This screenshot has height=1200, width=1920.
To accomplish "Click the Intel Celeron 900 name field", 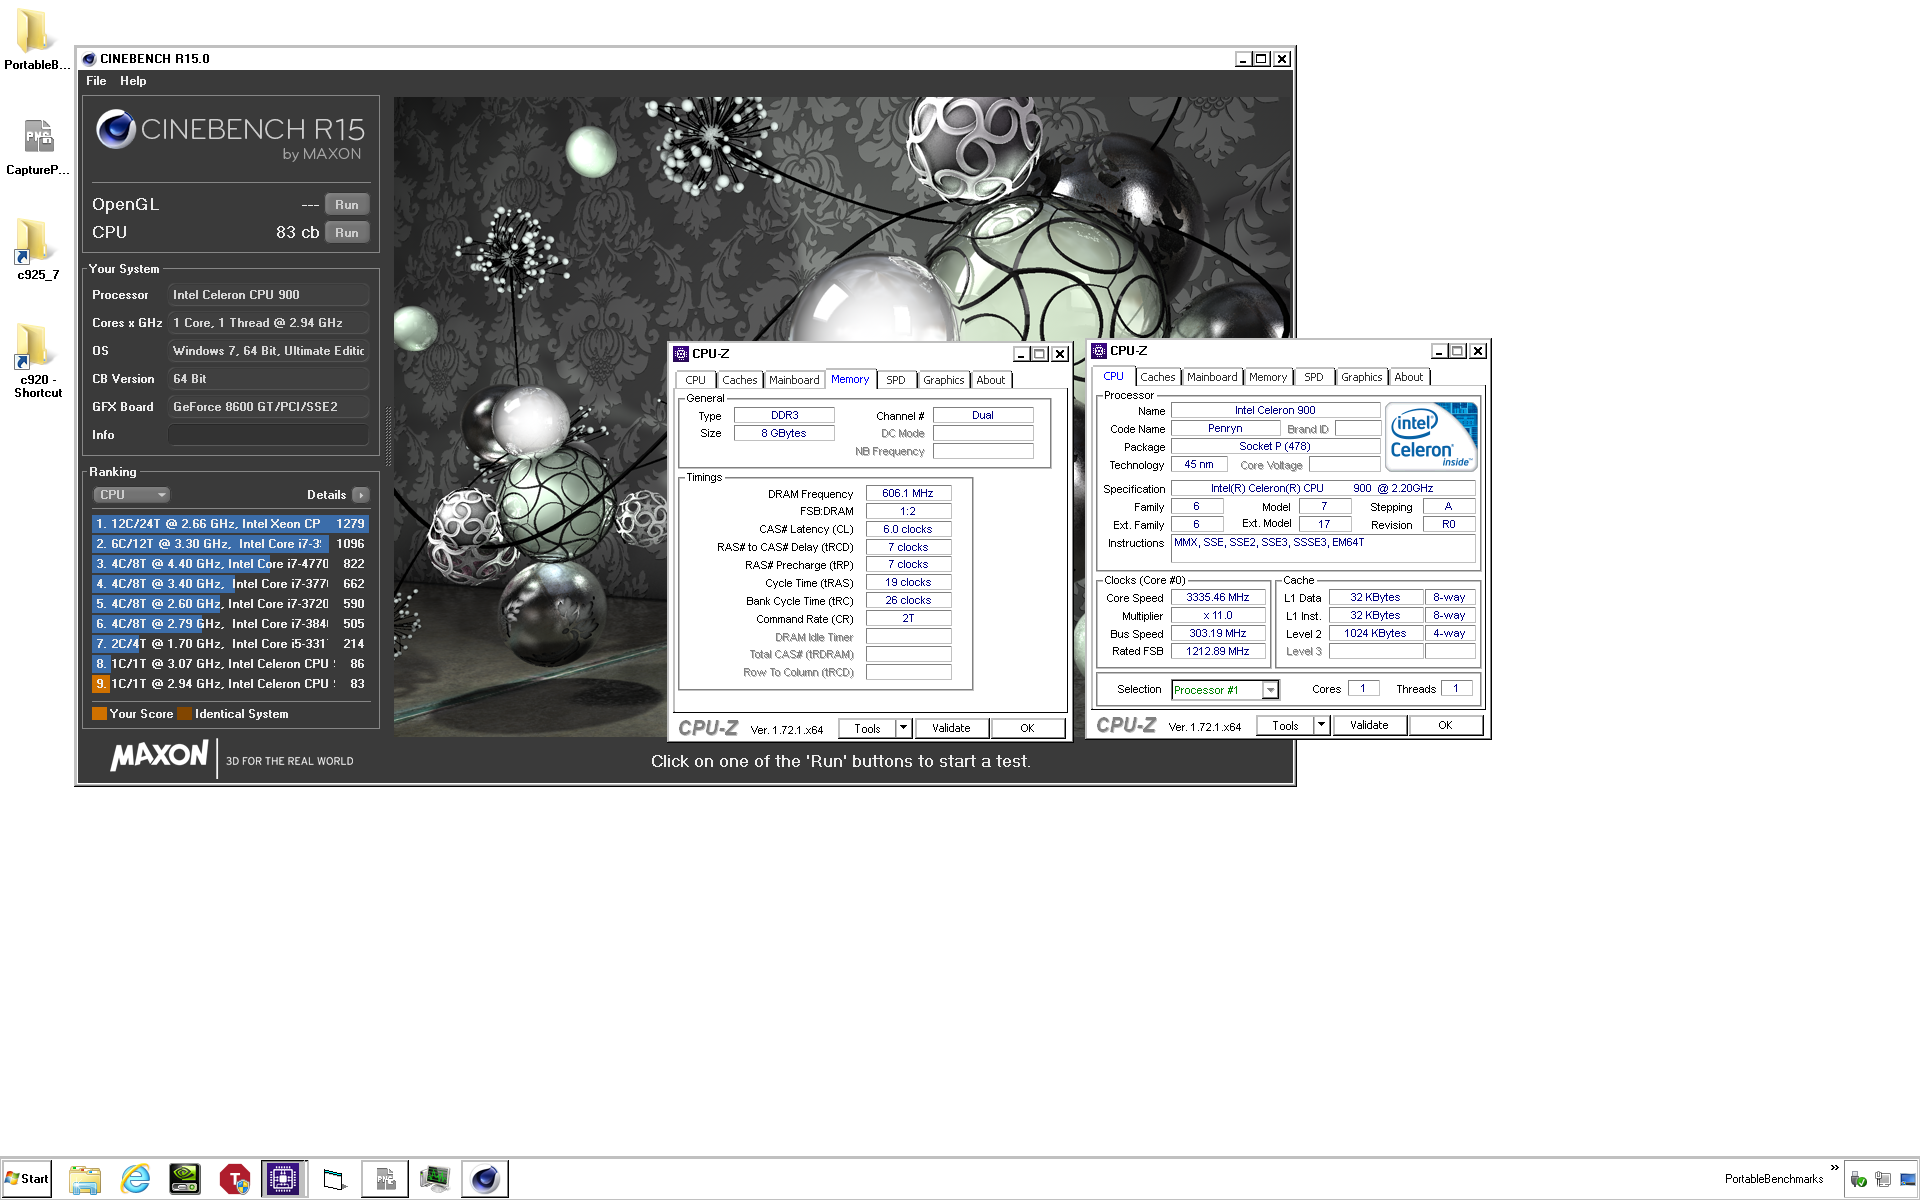I will 1275,411.
